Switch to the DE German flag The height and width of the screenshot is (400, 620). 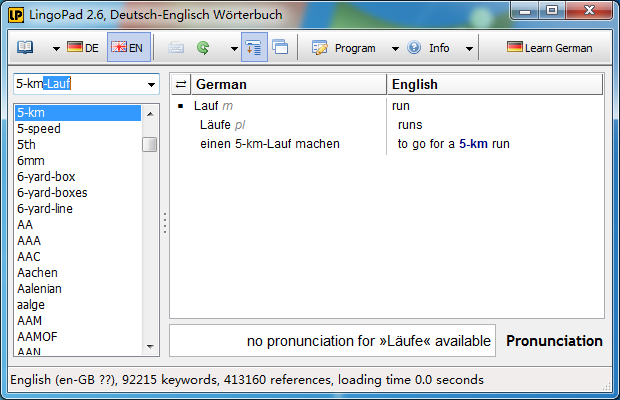click(x=83, y=48)
